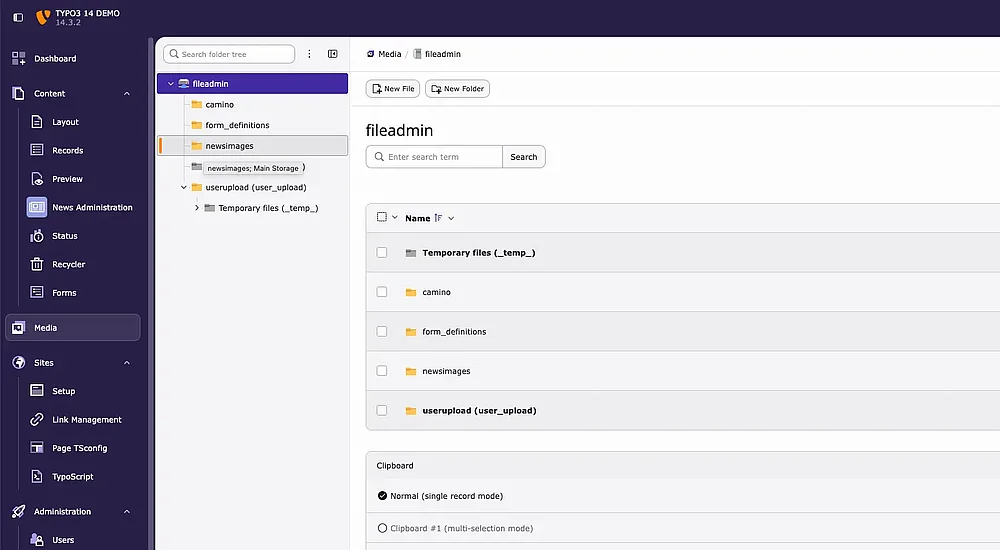This screenshot has height=550, width=1000.
Task: Click the Media module icon
Action: [x=18, y=327]
